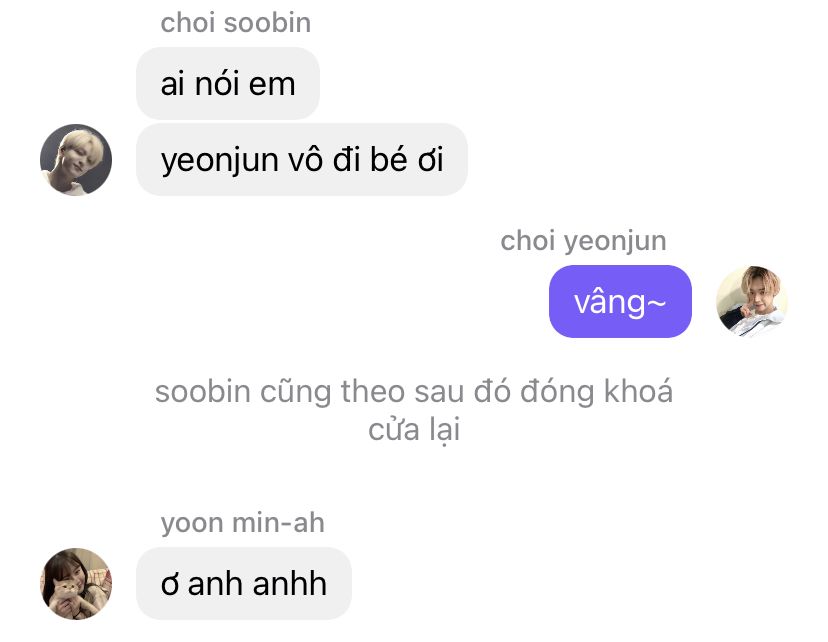Screen dimensions: 828x642
Task: Click the word "theo" in the narration
Action: [373, 392]
